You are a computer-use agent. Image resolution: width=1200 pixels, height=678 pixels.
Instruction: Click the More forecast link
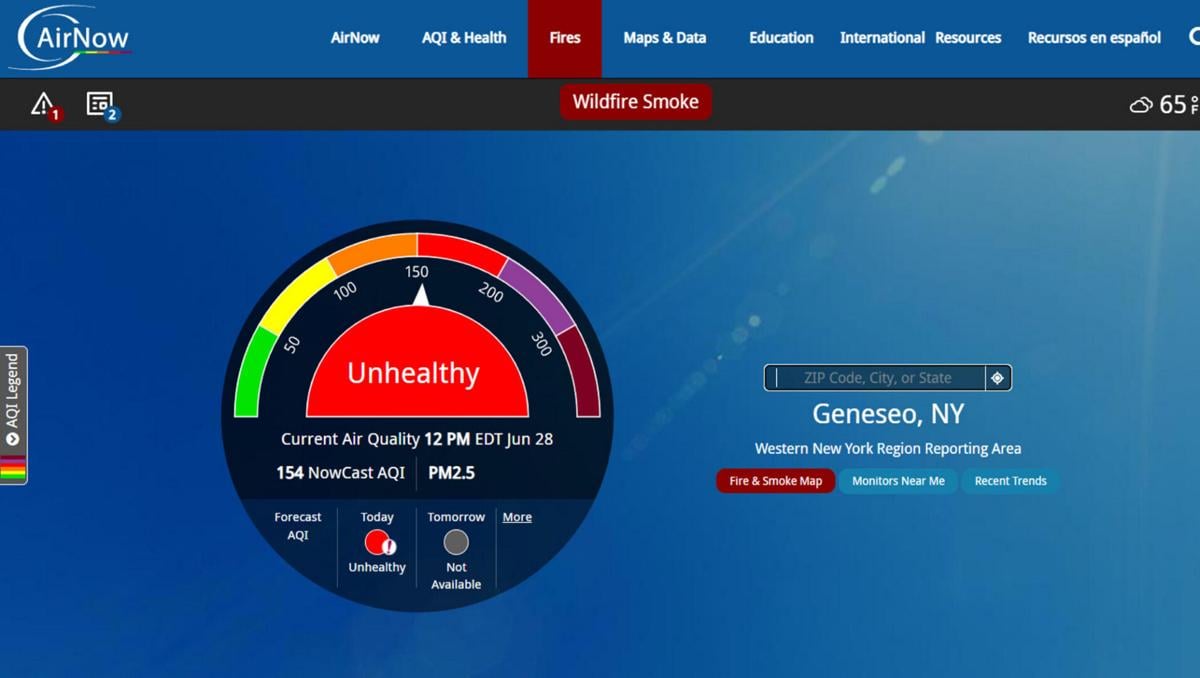coord(517,517)
